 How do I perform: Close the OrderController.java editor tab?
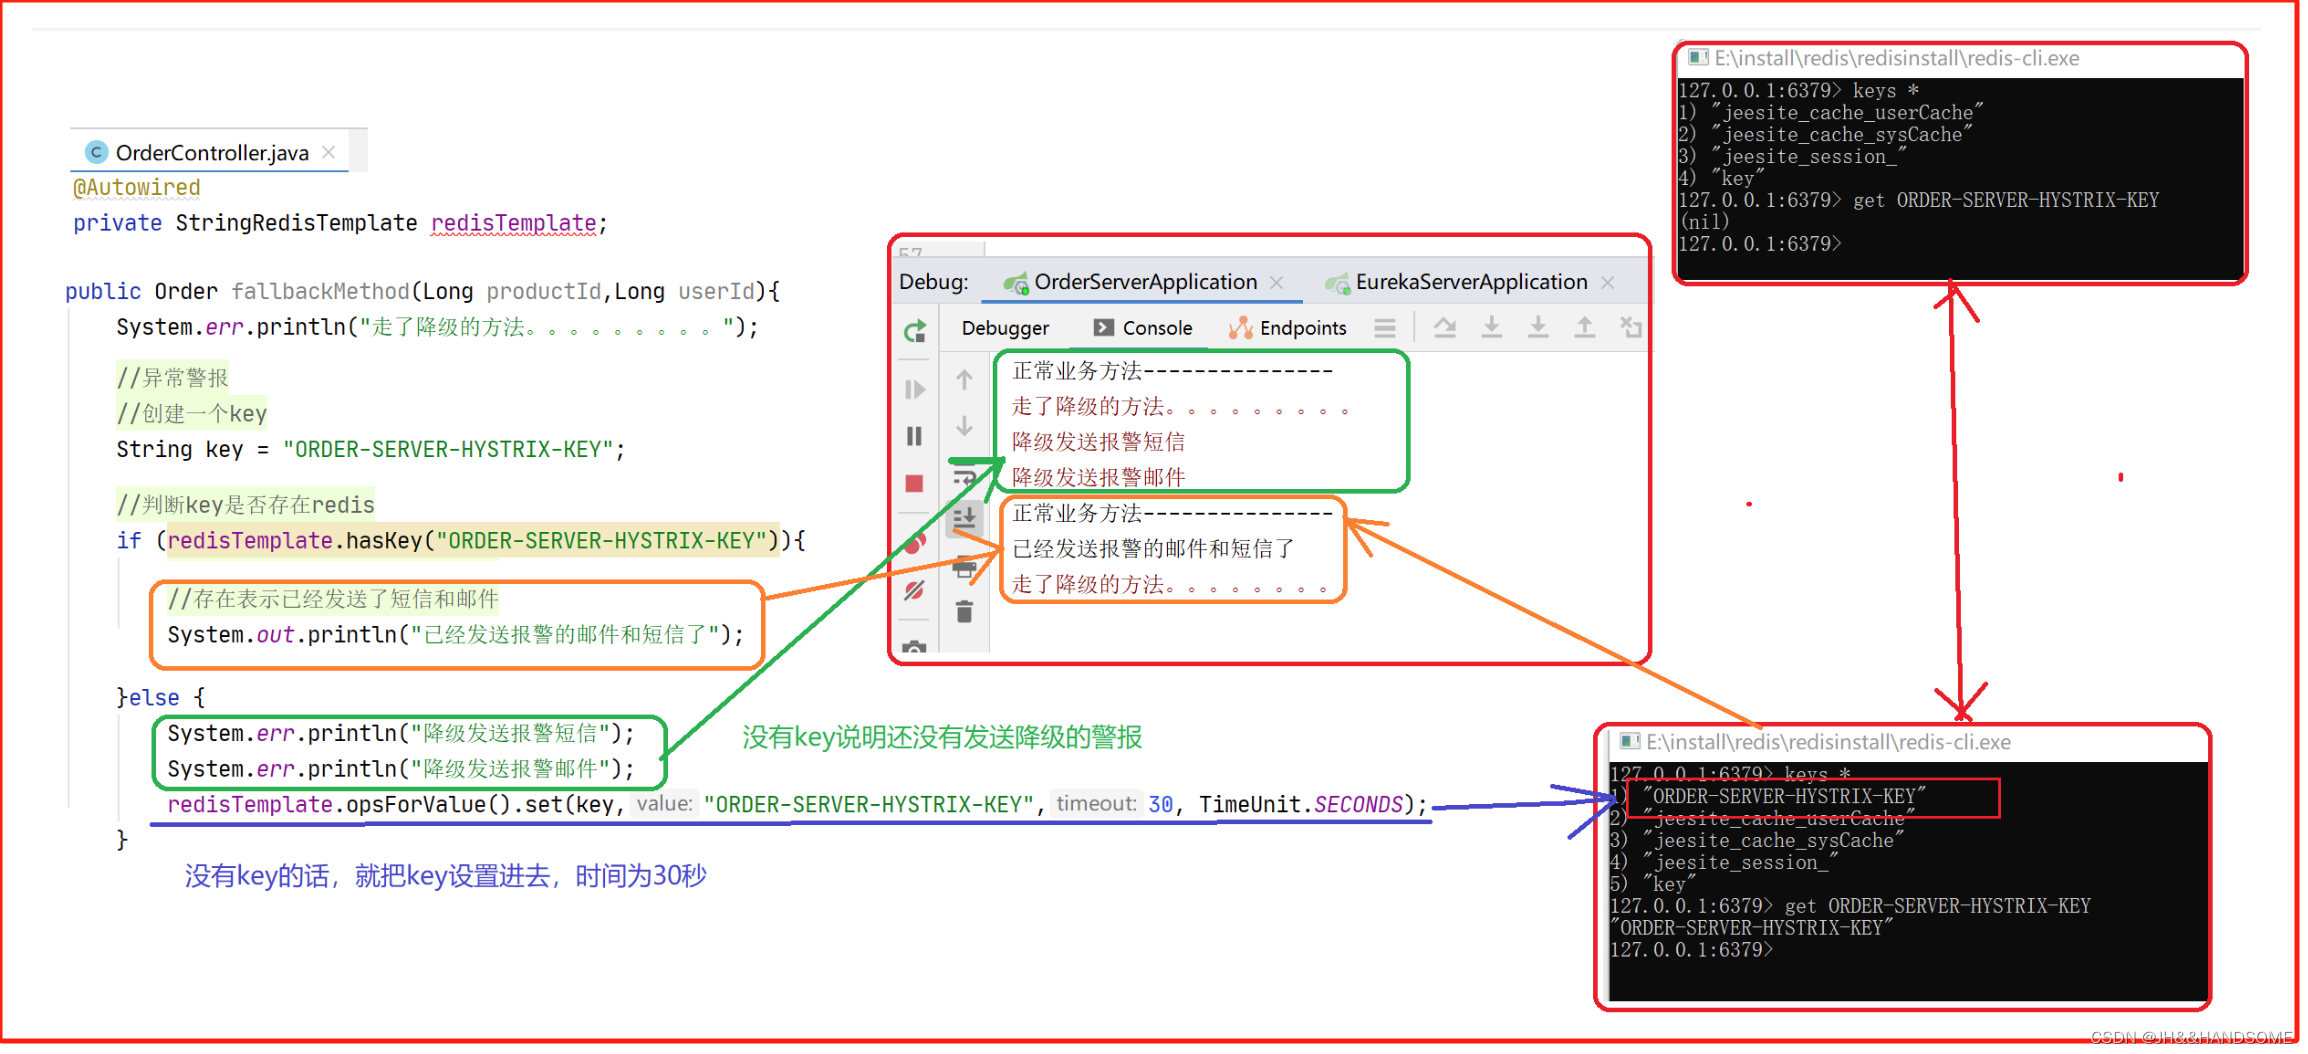(x=328, y=152)
